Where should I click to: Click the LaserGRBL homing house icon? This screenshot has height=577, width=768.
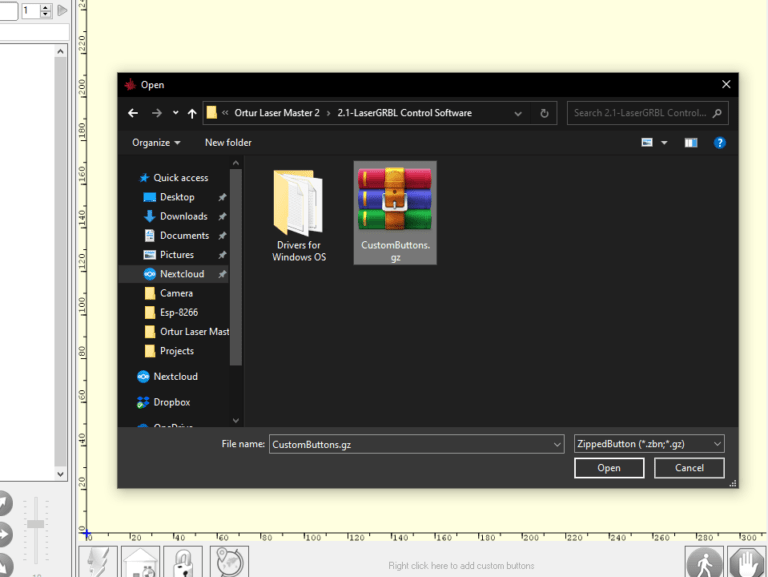141,561
